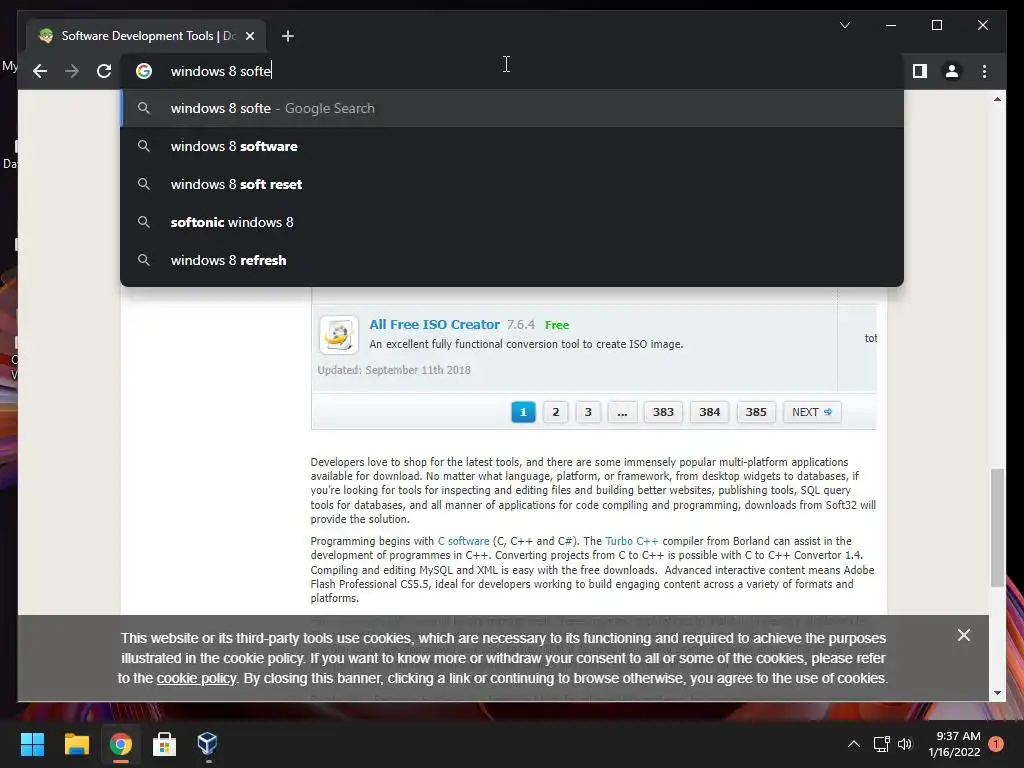This screenshot has width=1024, height=768.
Task: Open File Explorer from the taskbar
Action: 76,744
